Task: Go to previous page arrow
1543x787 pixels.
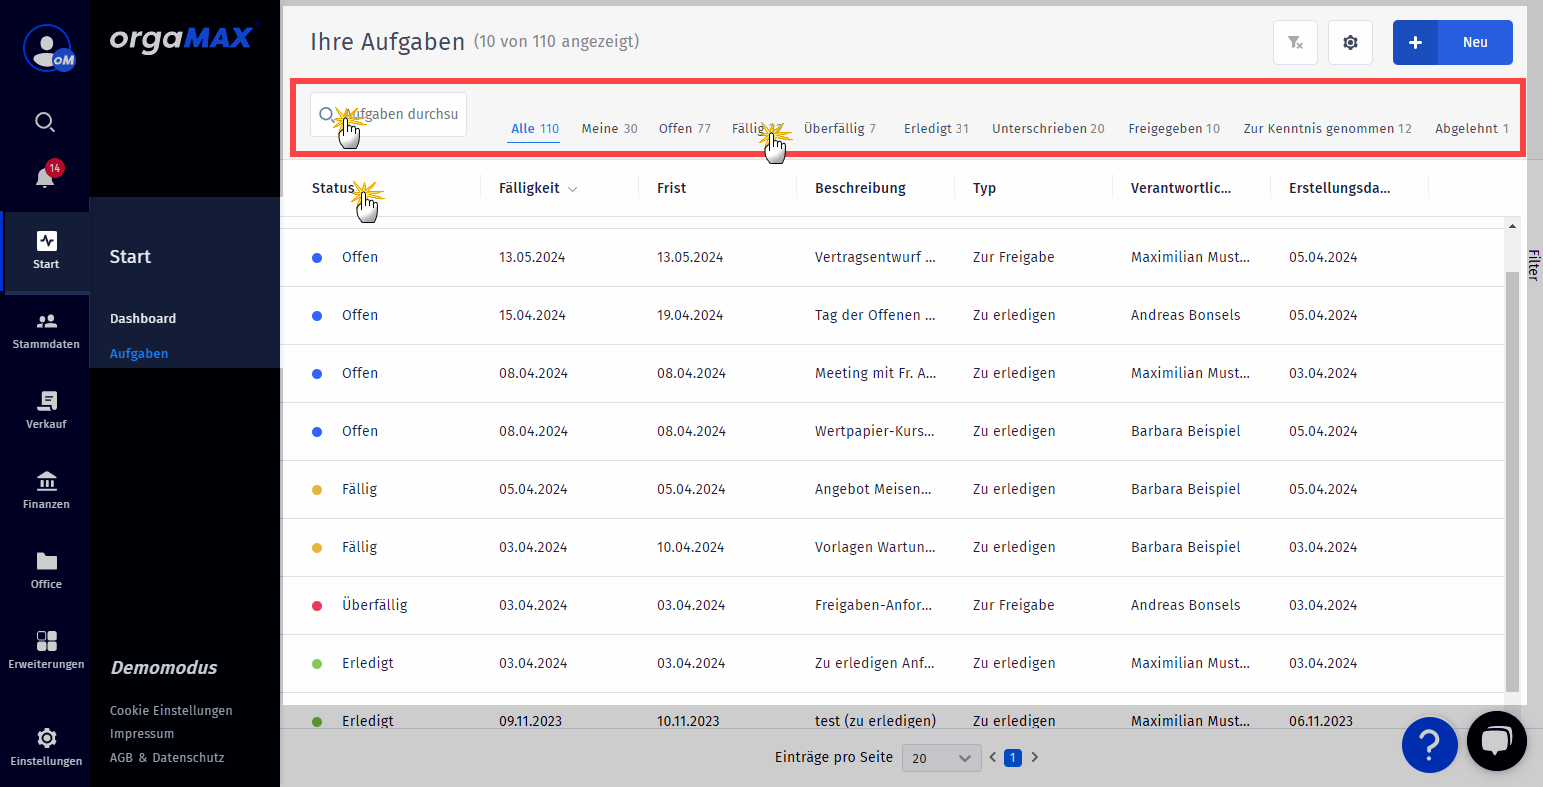Action: pos(993,758)
